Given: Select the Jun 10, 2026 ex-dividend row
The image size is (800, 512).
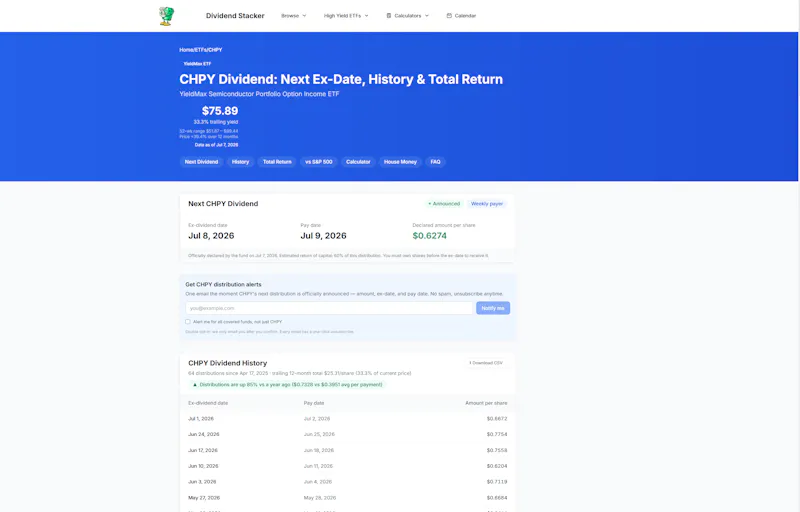Looking at the screenshot, I should tap(347, 466).
